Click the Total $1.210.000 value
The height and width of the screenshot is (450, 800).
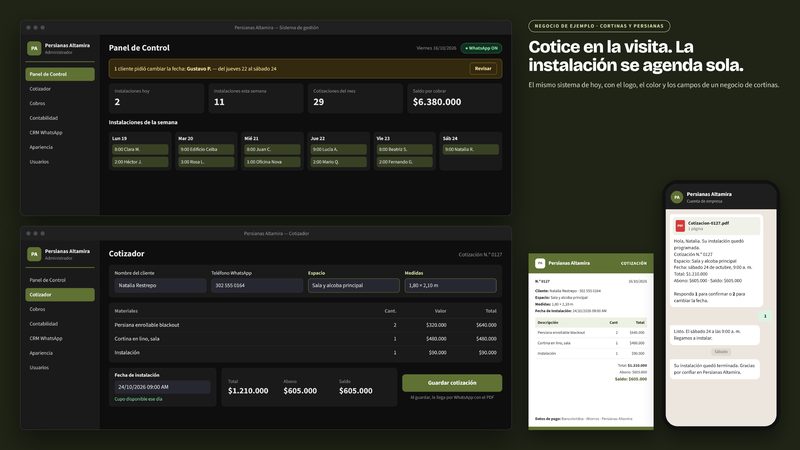click(x=248, y=391)
